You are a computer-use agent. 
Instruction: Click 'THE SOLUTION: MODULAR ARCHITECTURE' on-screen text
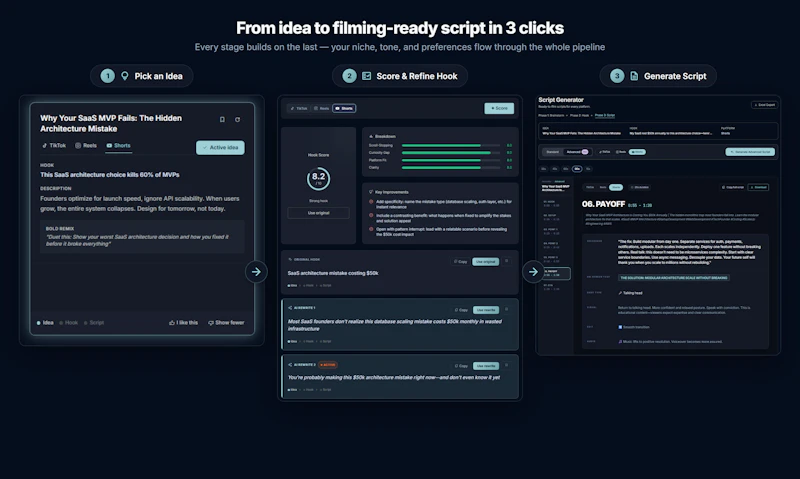click(674, 278)
